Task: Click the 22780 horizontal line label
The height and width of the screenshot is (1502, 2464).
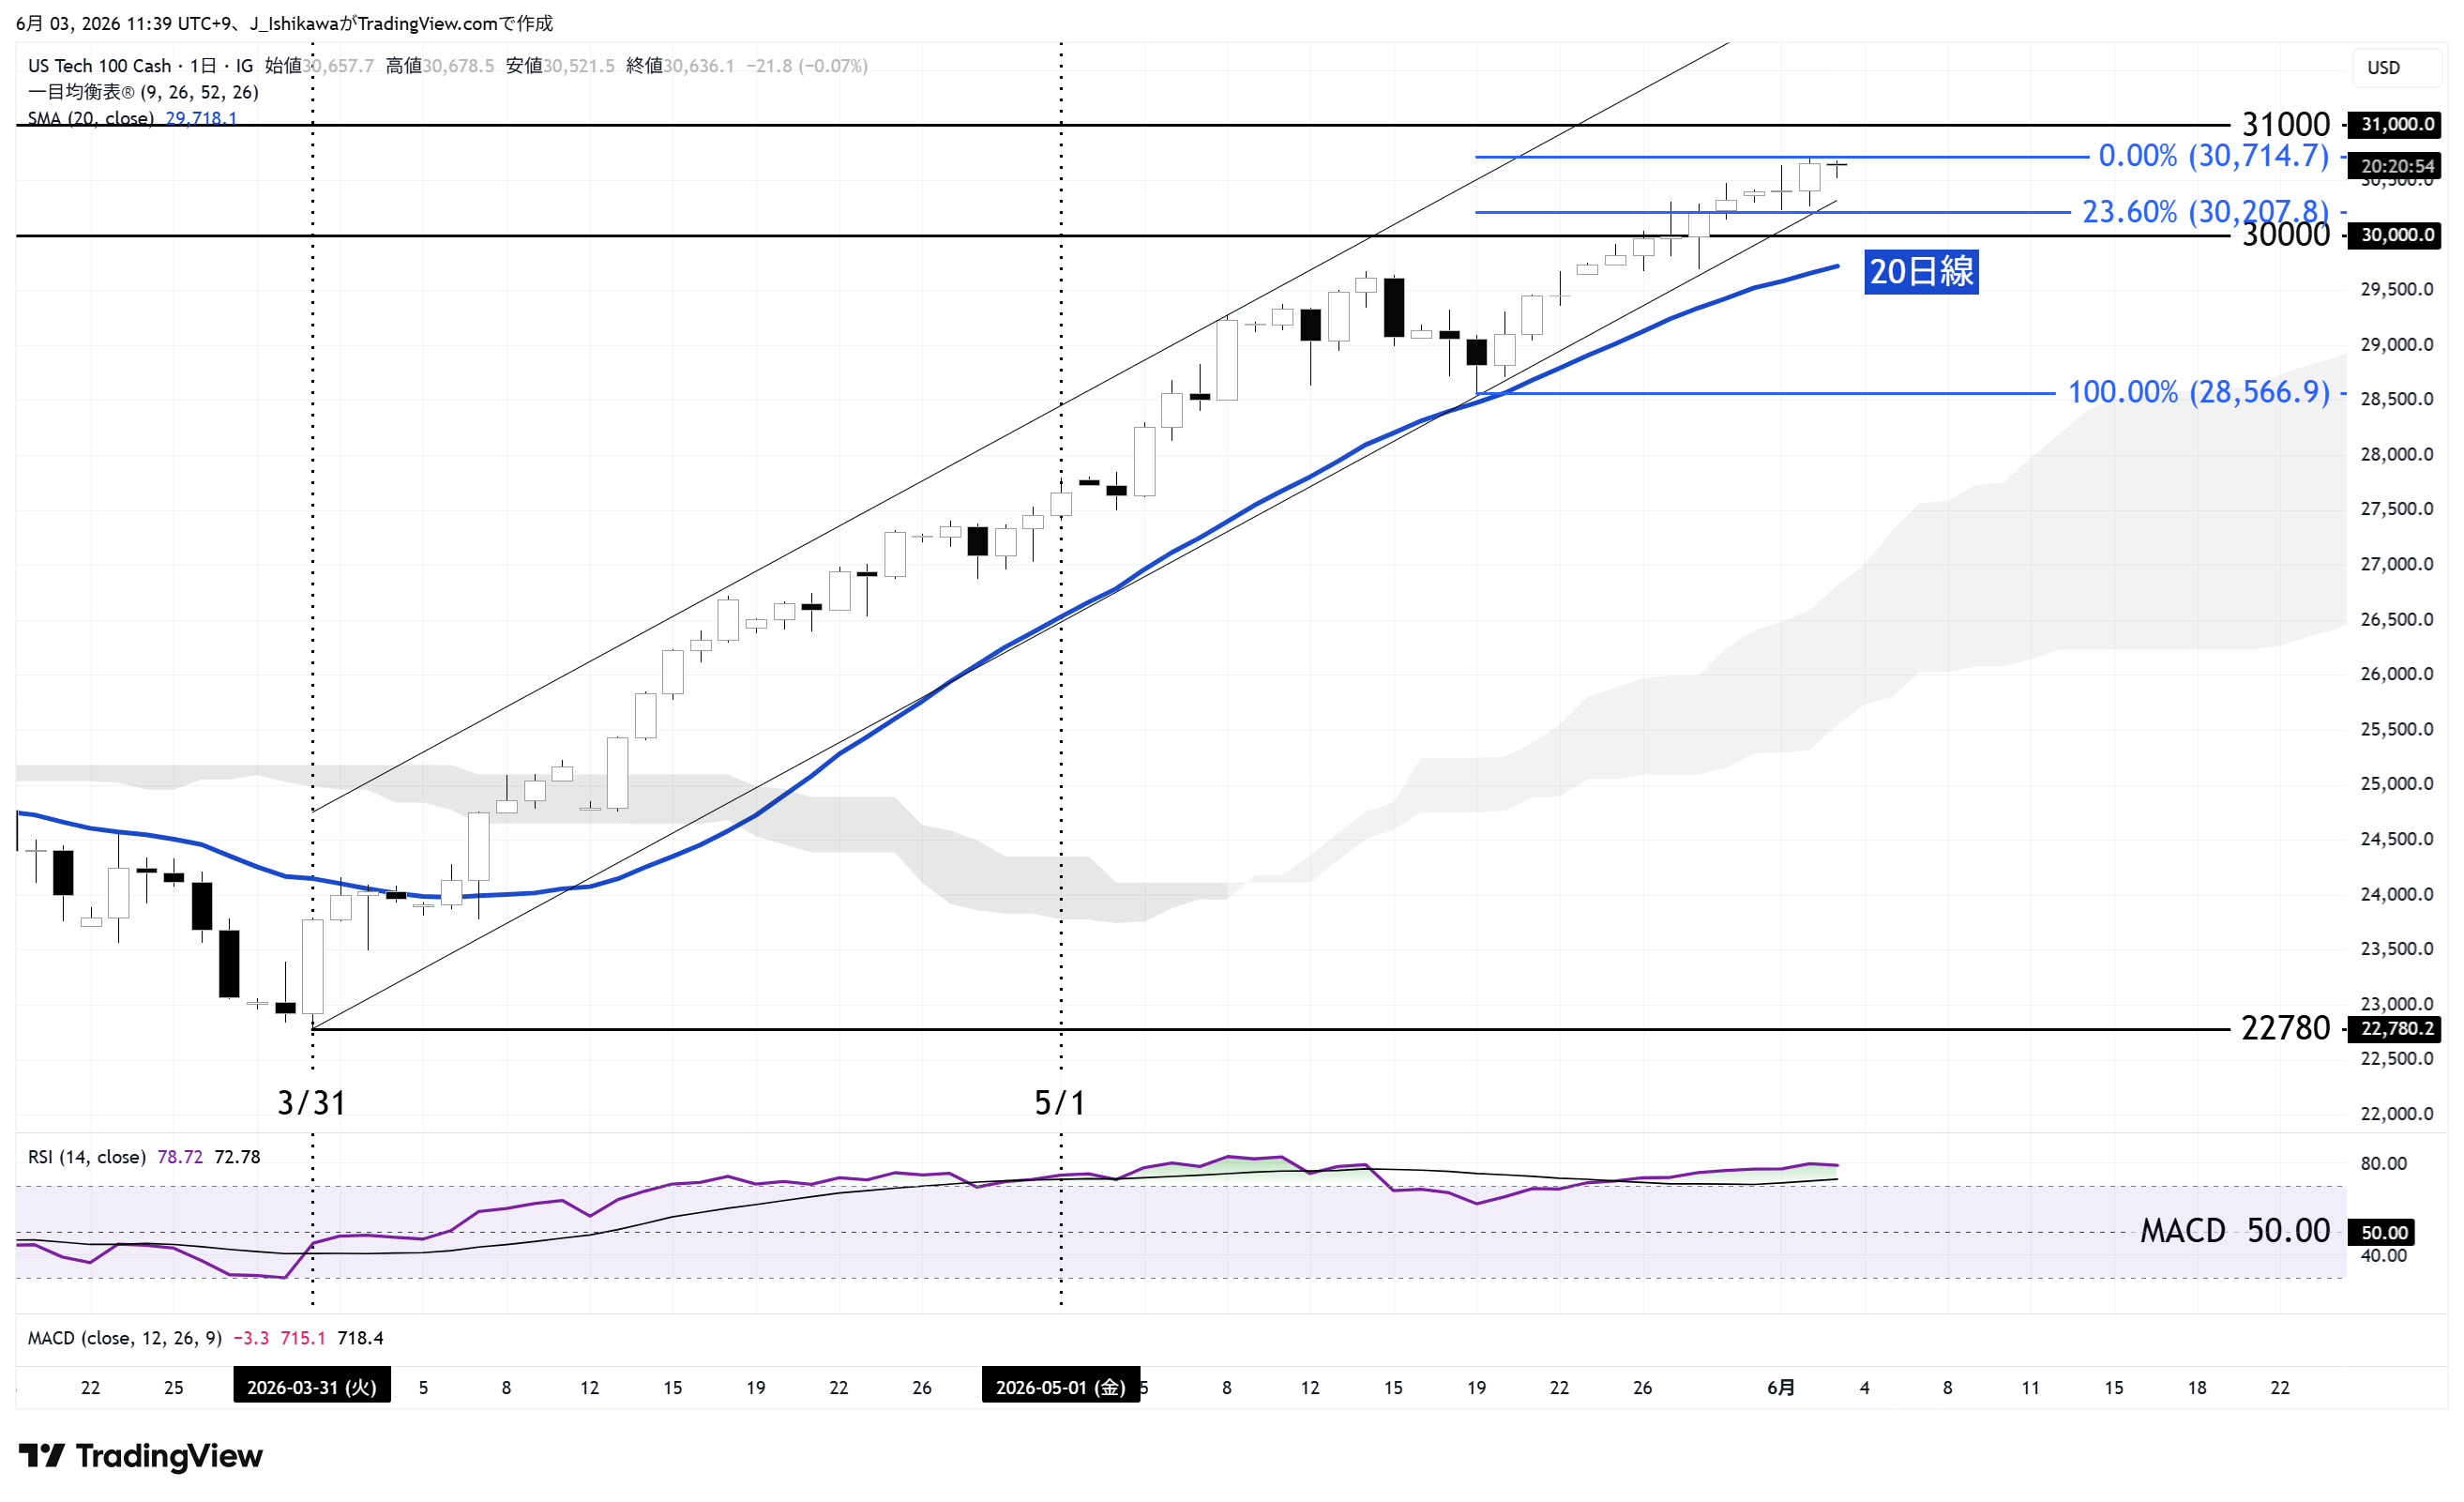Action: click(2285, 1028)
